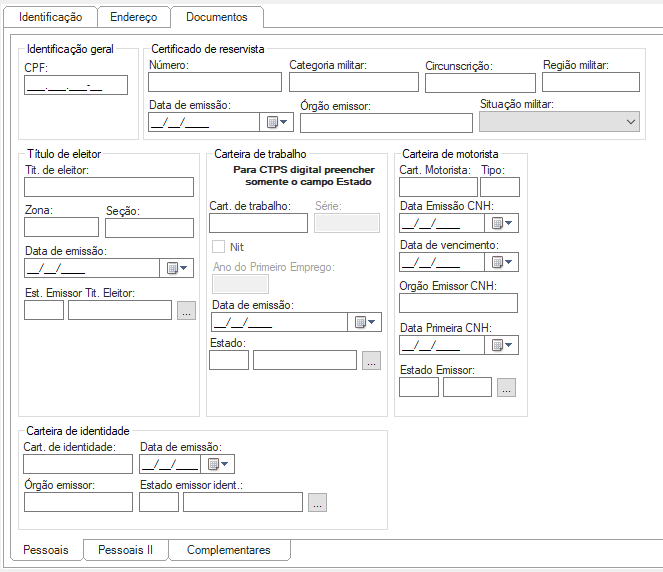
Task: Open calendar picker for Data Primeira CNH
Action: 502,345
